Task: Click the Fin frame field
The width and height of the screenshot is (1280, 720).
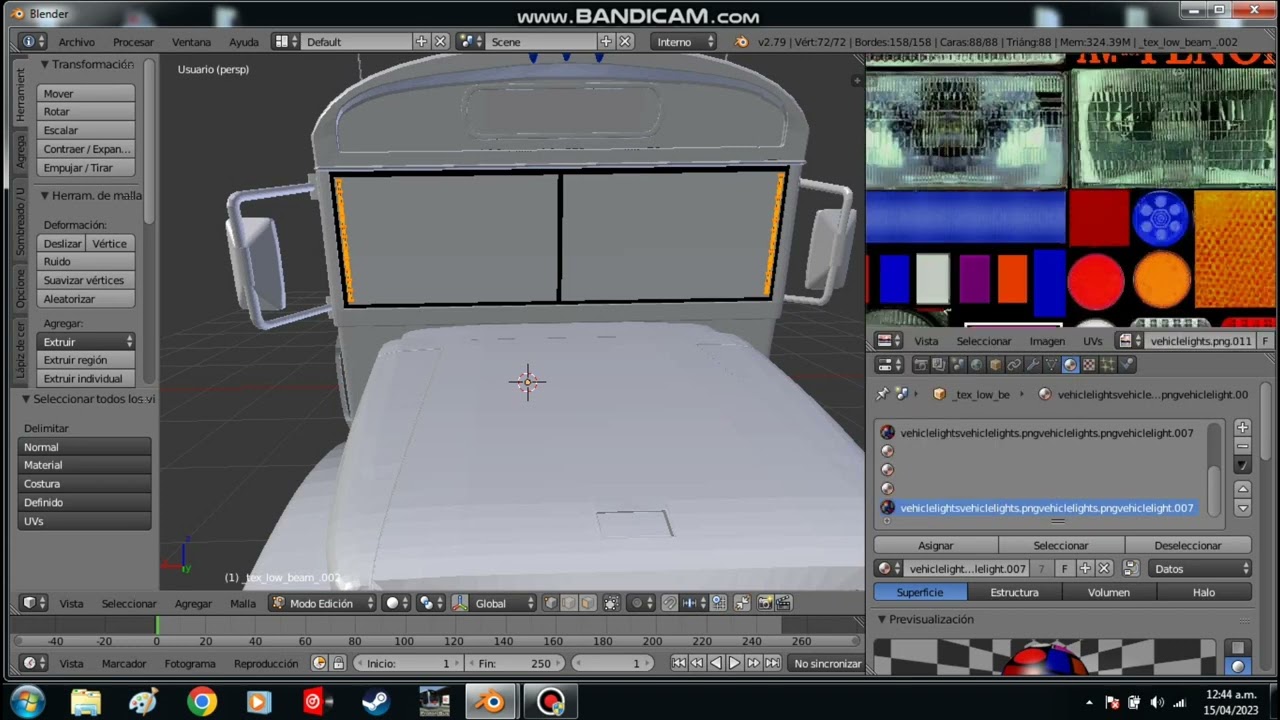Action: [514, 663]
